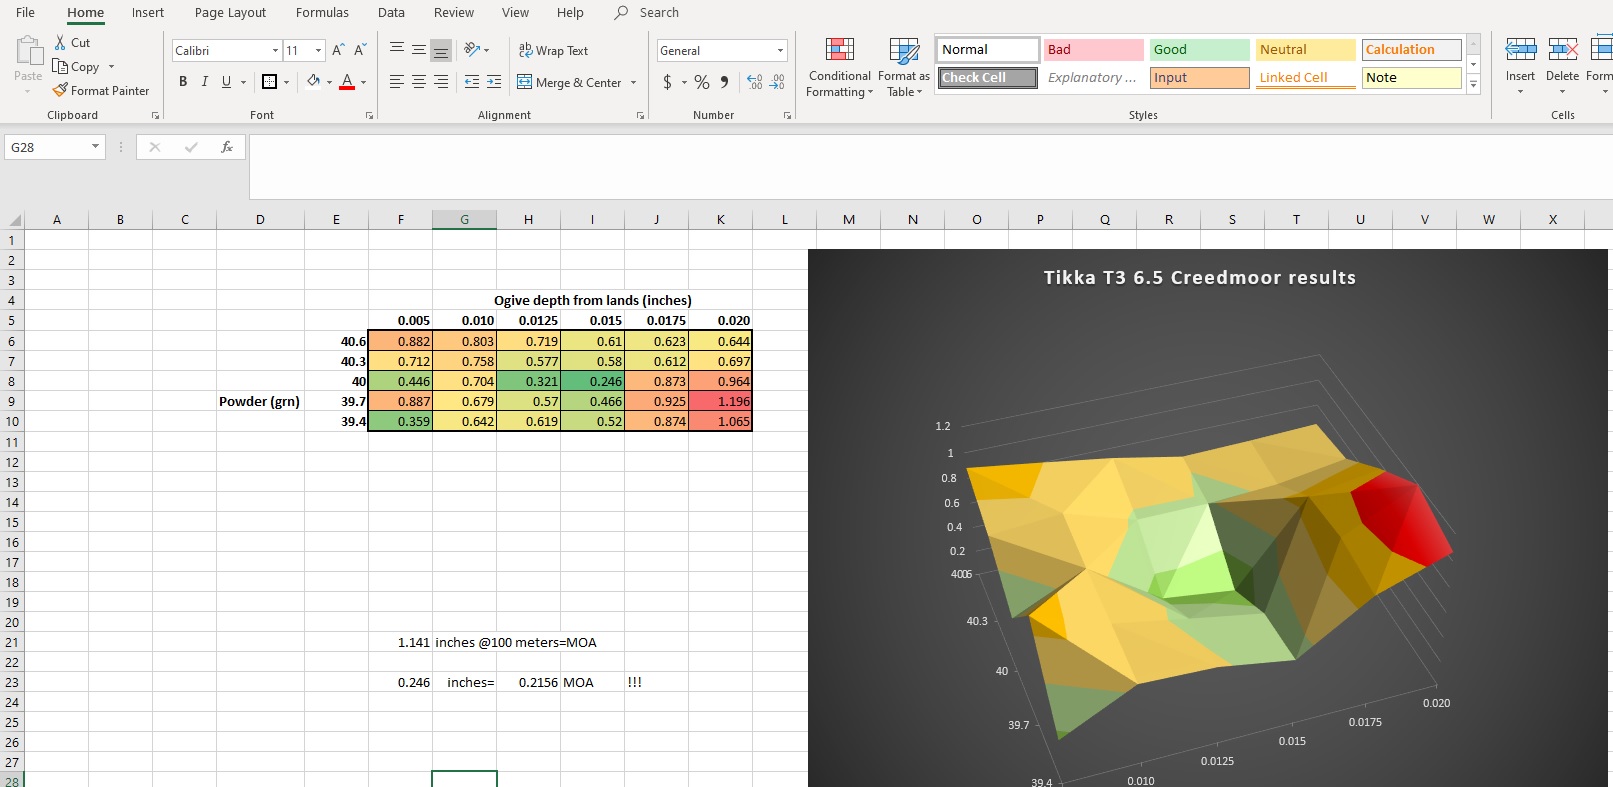Toggle Wrap Text on
Viewport: 1613px width, 787px height.
pyautogui.click(x=553, y=50)
